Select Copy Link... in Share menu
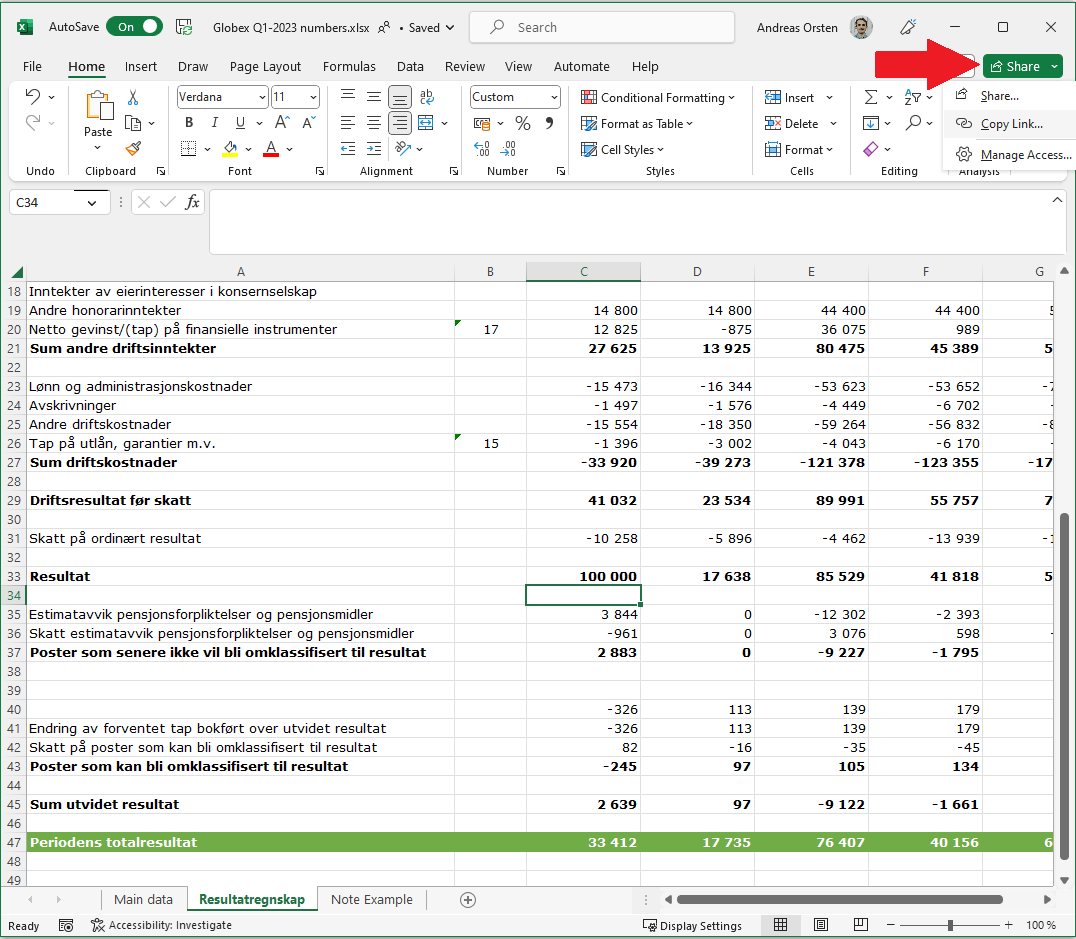 click(x=1011, y=124)
